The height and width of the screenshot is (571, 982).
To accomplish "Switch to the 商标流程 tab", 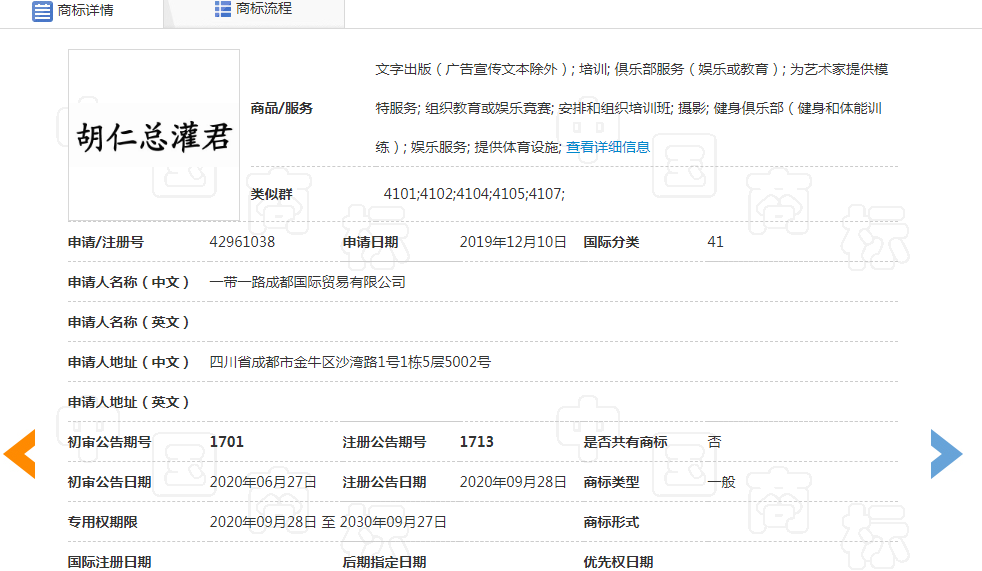I will [x=254, y=10].
